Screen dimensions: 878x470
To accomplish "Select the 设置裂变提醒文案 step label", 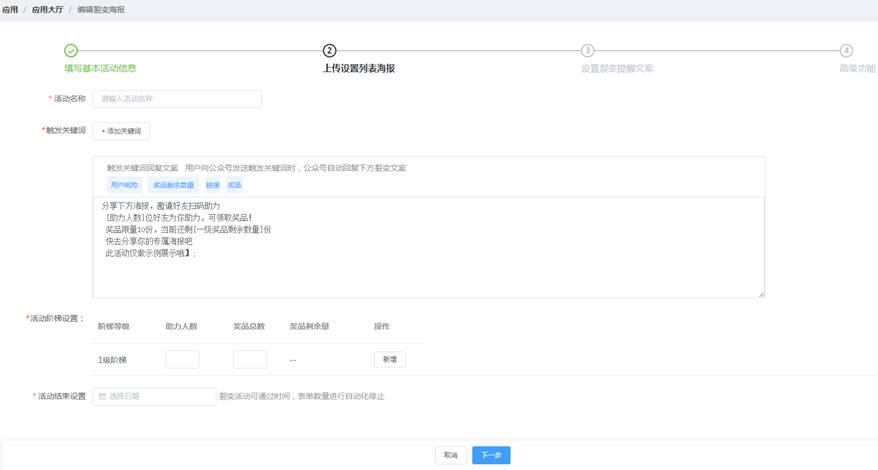I will coord(617,68).
